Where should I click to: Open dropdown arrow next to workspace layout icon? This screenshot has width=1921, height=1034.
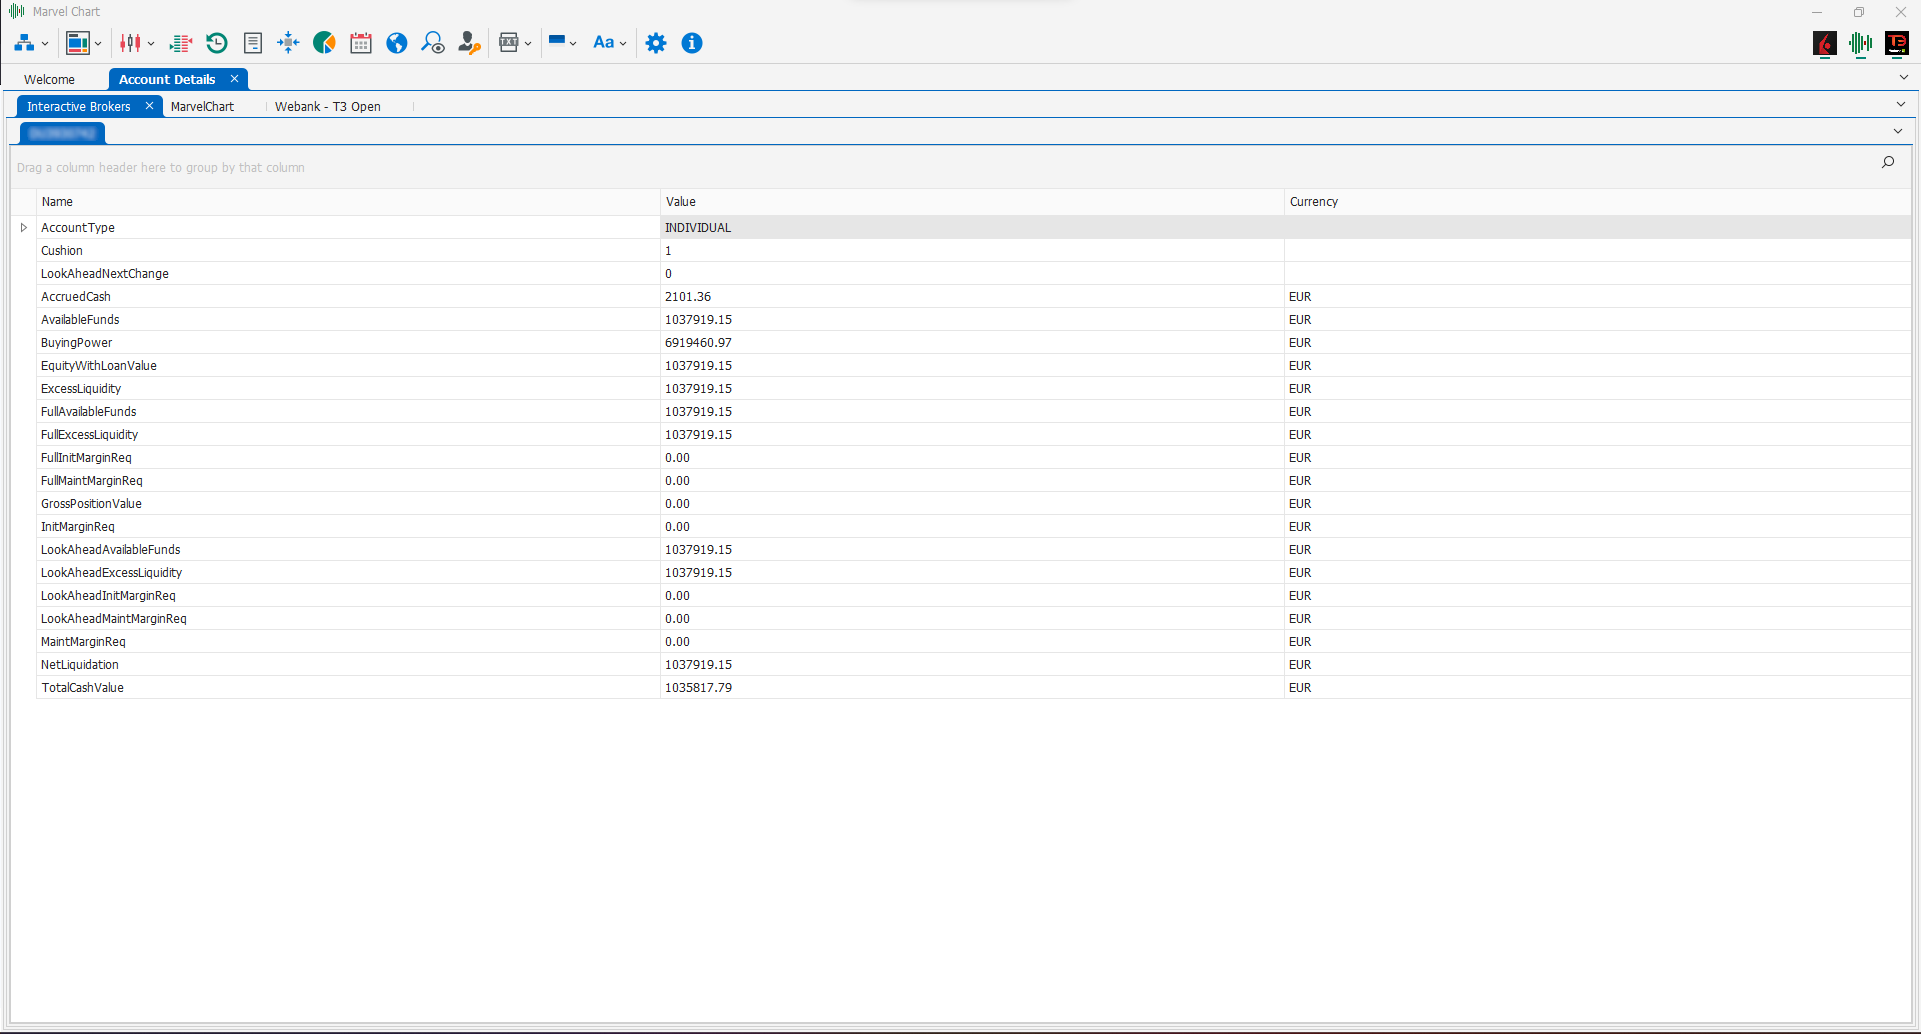click(x=98, y=44)
